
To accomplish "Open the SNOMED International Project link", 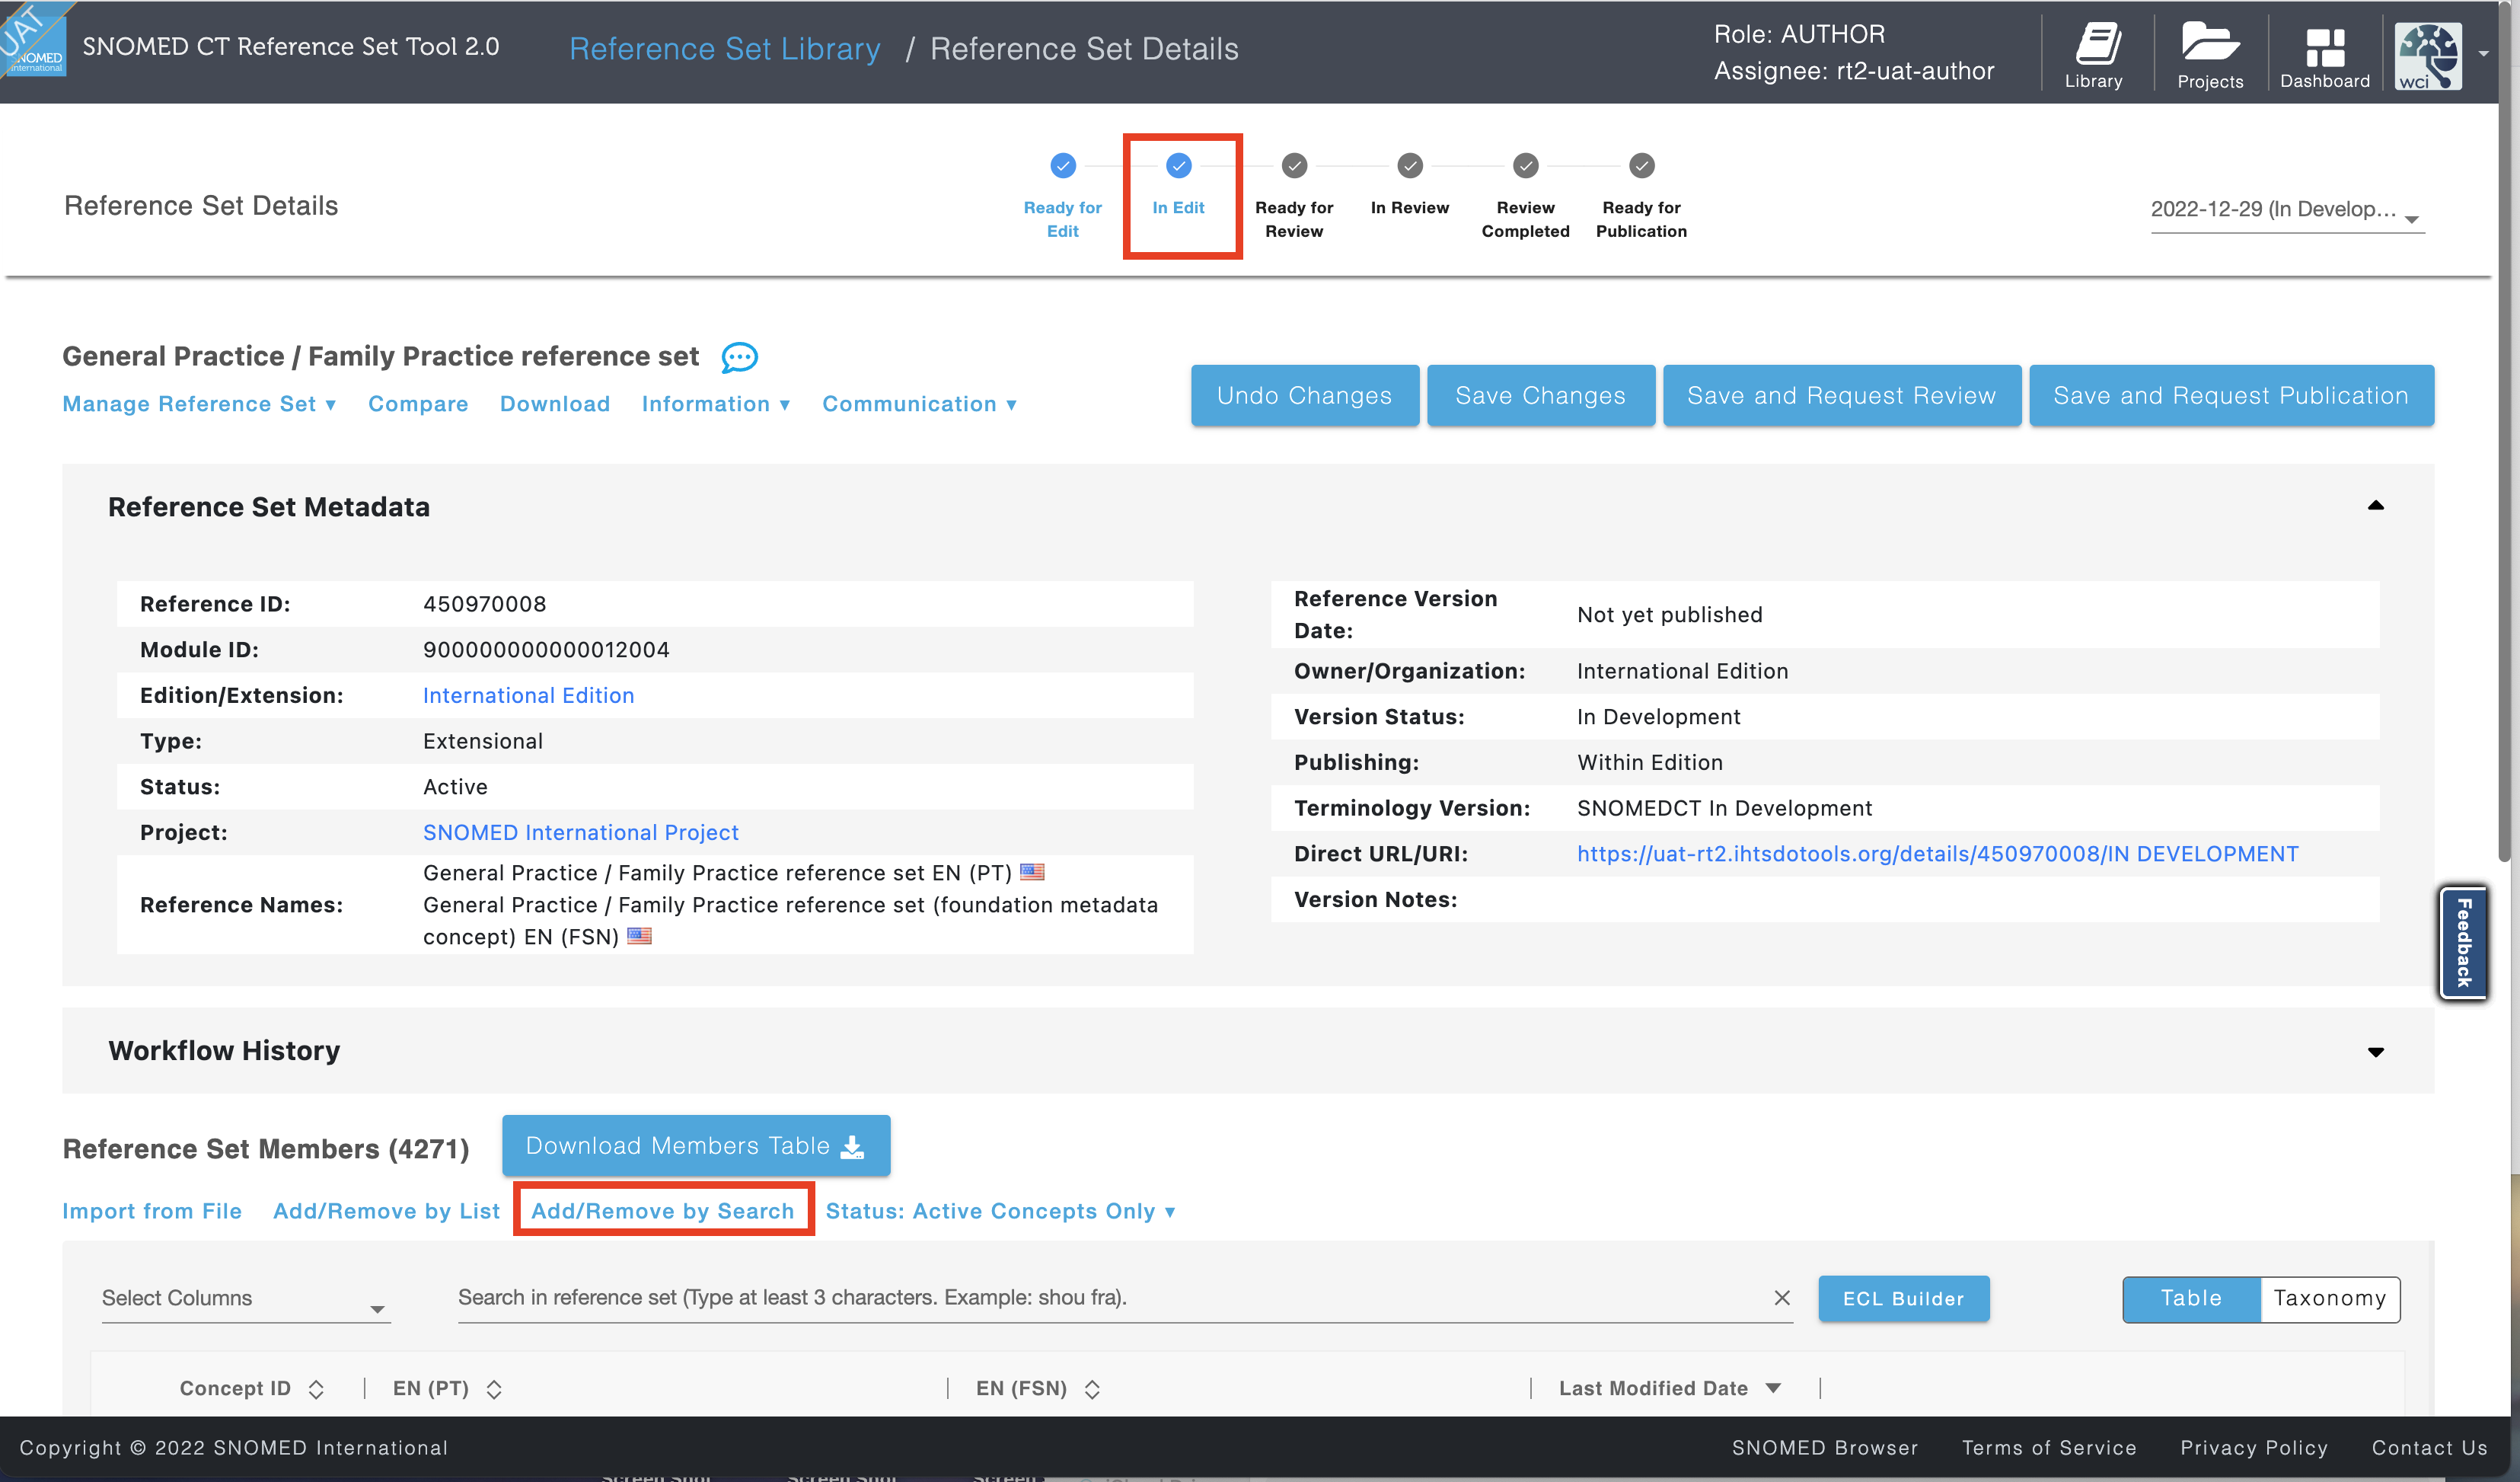I will [x=580, y=832].
